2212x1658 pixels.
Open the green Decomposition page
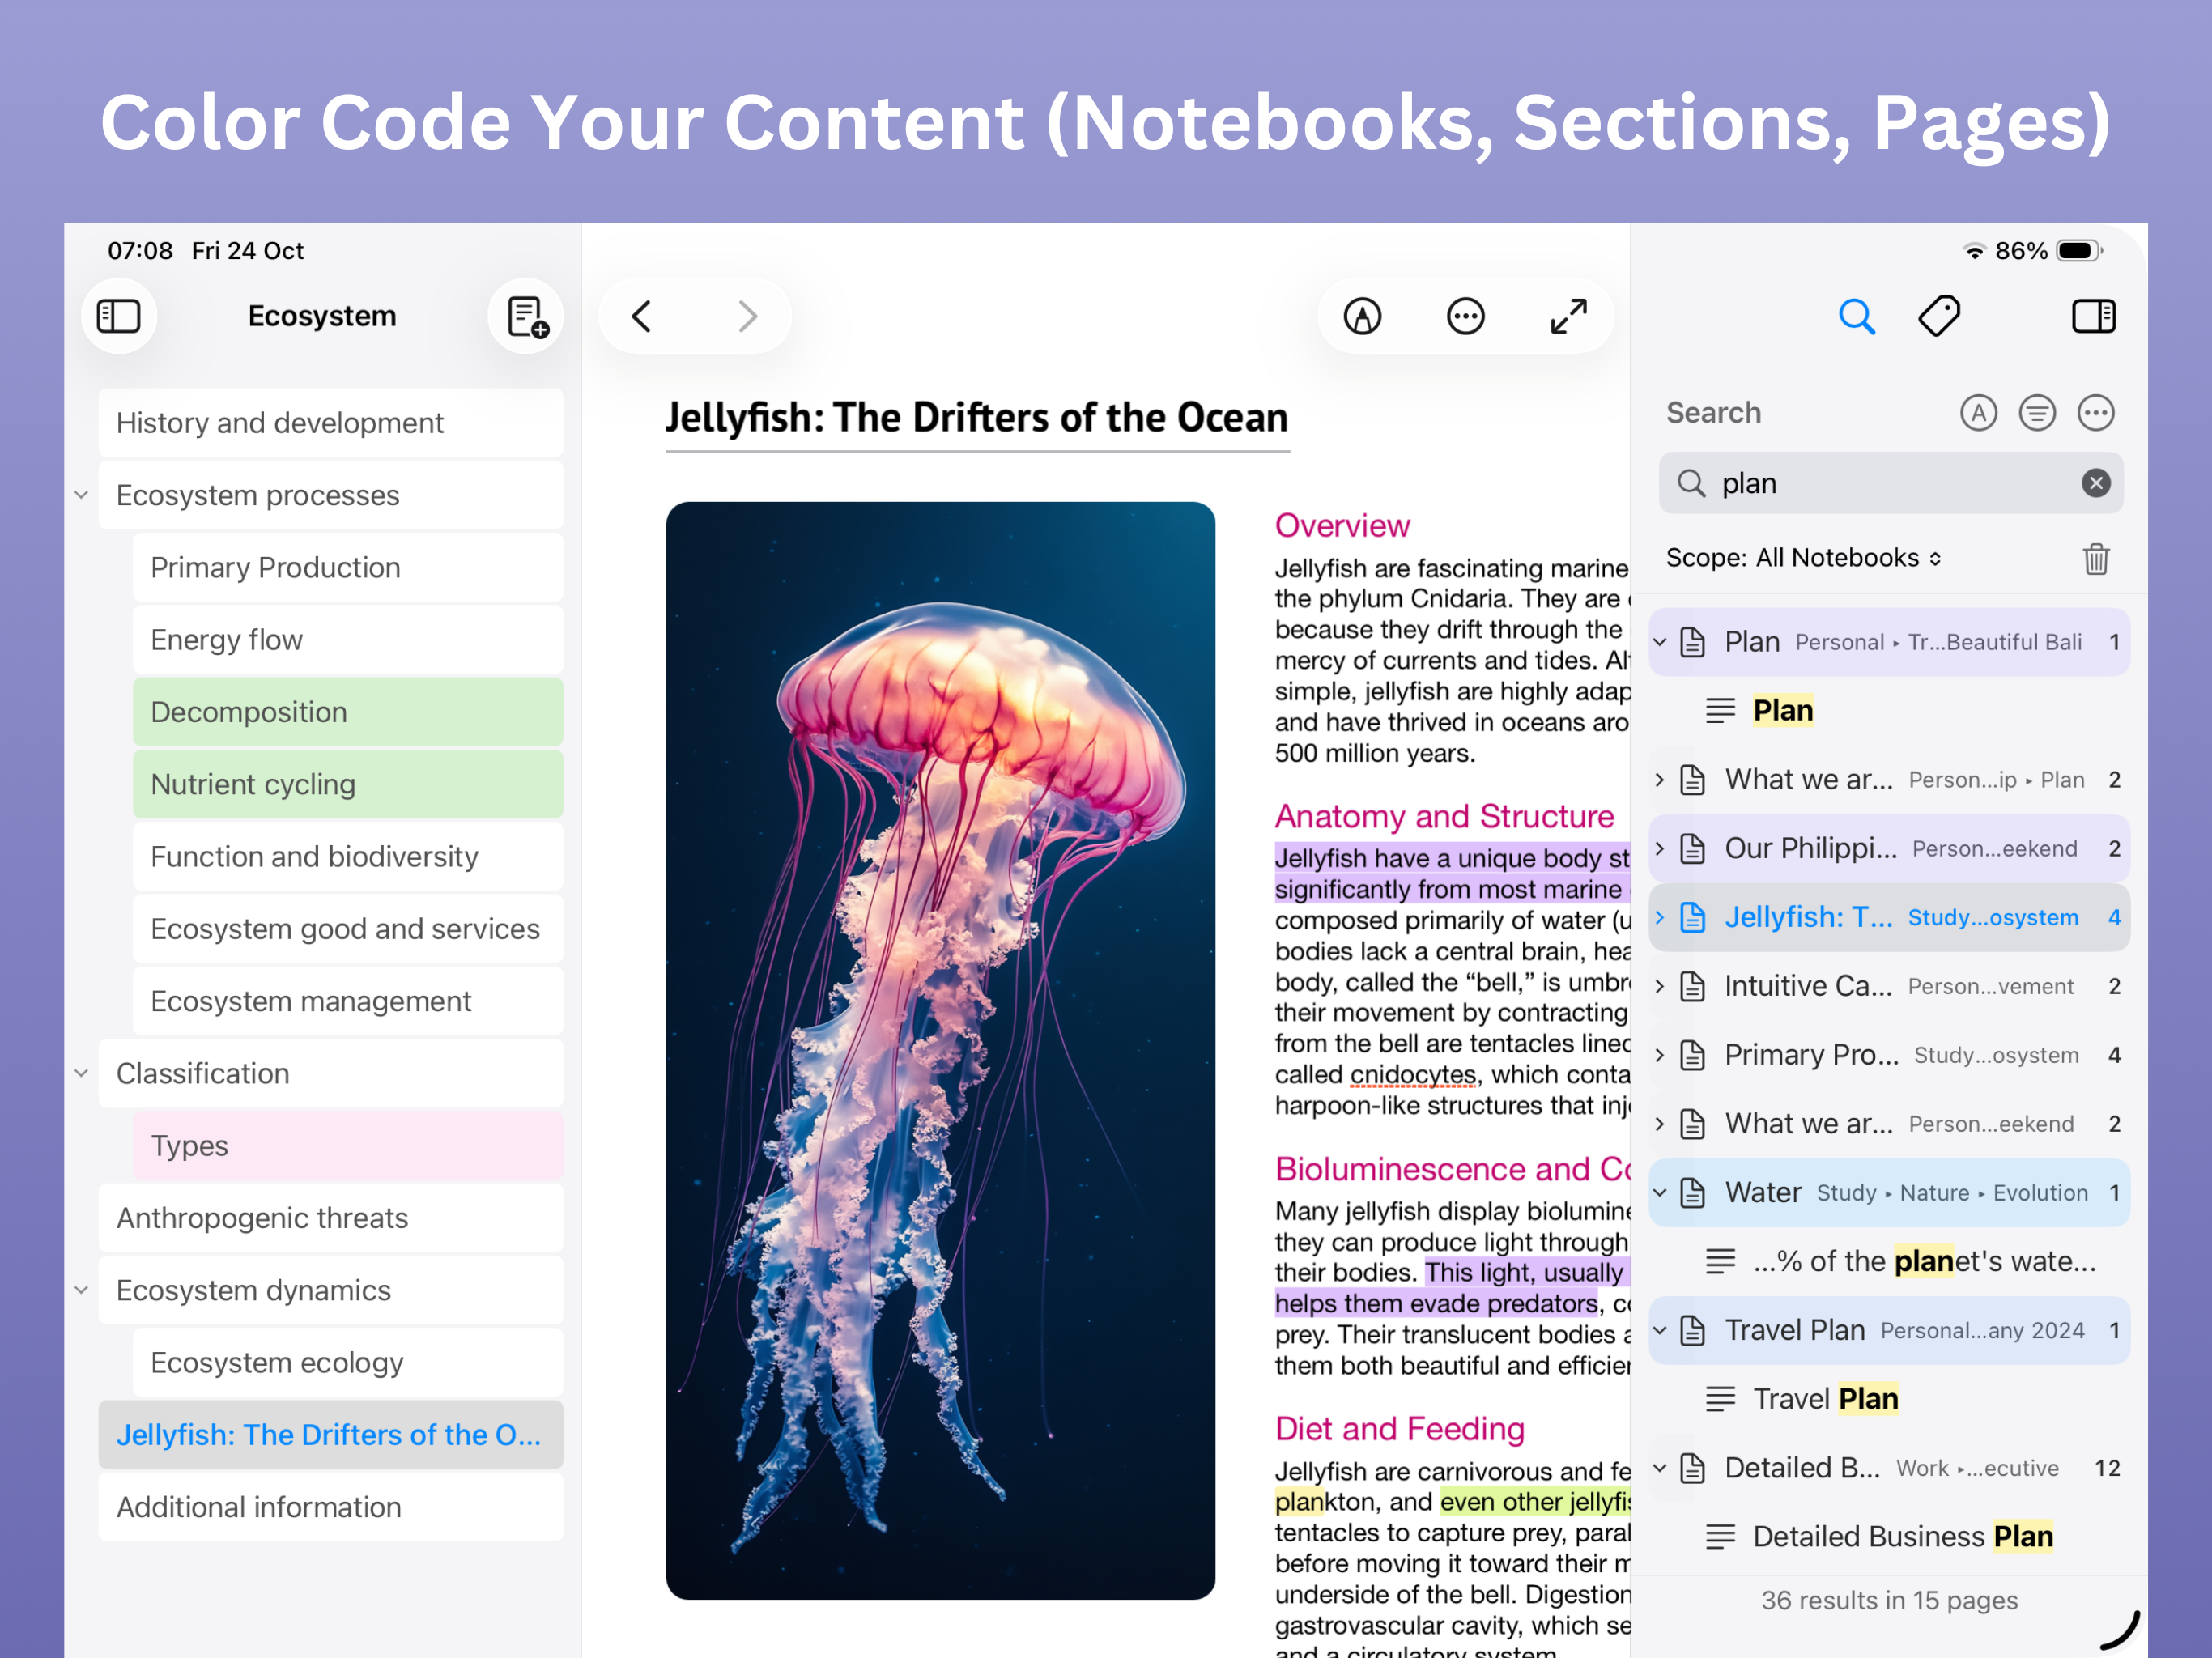coord(347,712)
